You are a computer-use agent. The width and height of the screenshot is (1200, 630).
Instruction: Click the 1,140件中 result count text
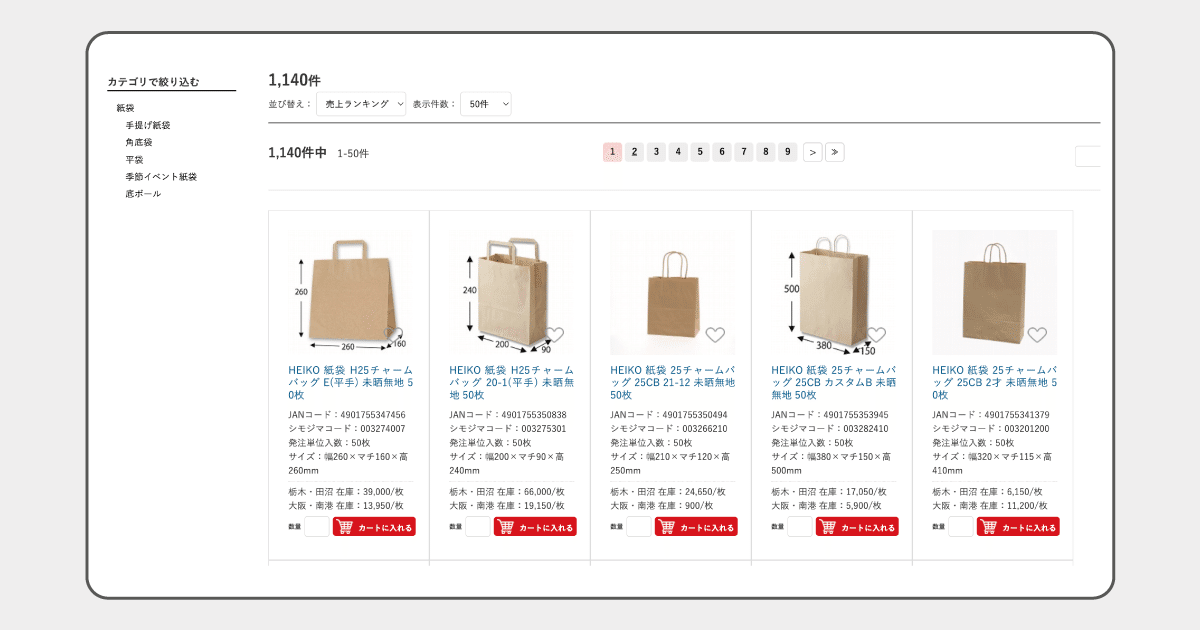[297, 153]
